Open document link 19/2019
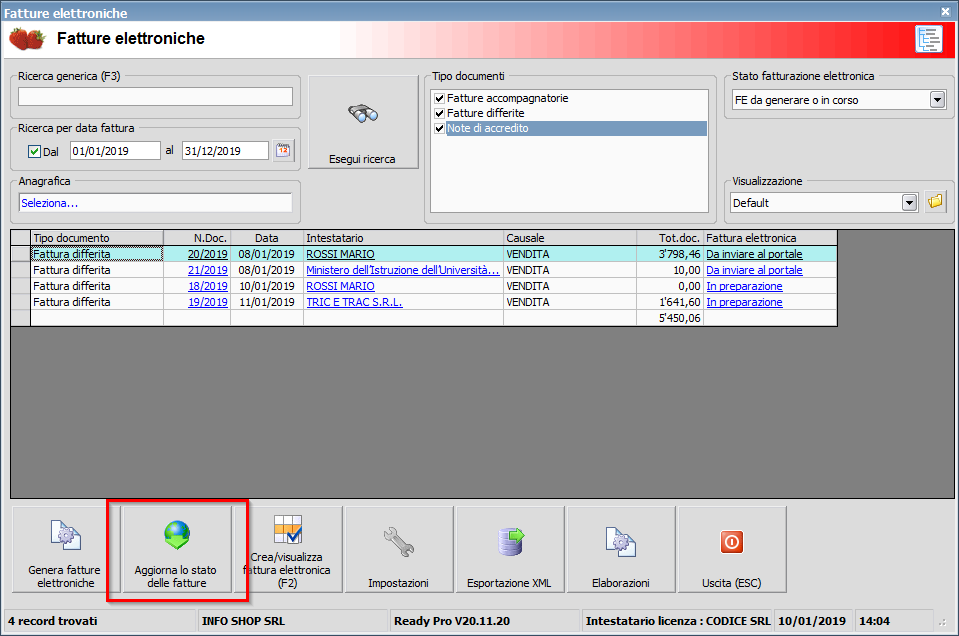959x636 pixels. (207, 301)
